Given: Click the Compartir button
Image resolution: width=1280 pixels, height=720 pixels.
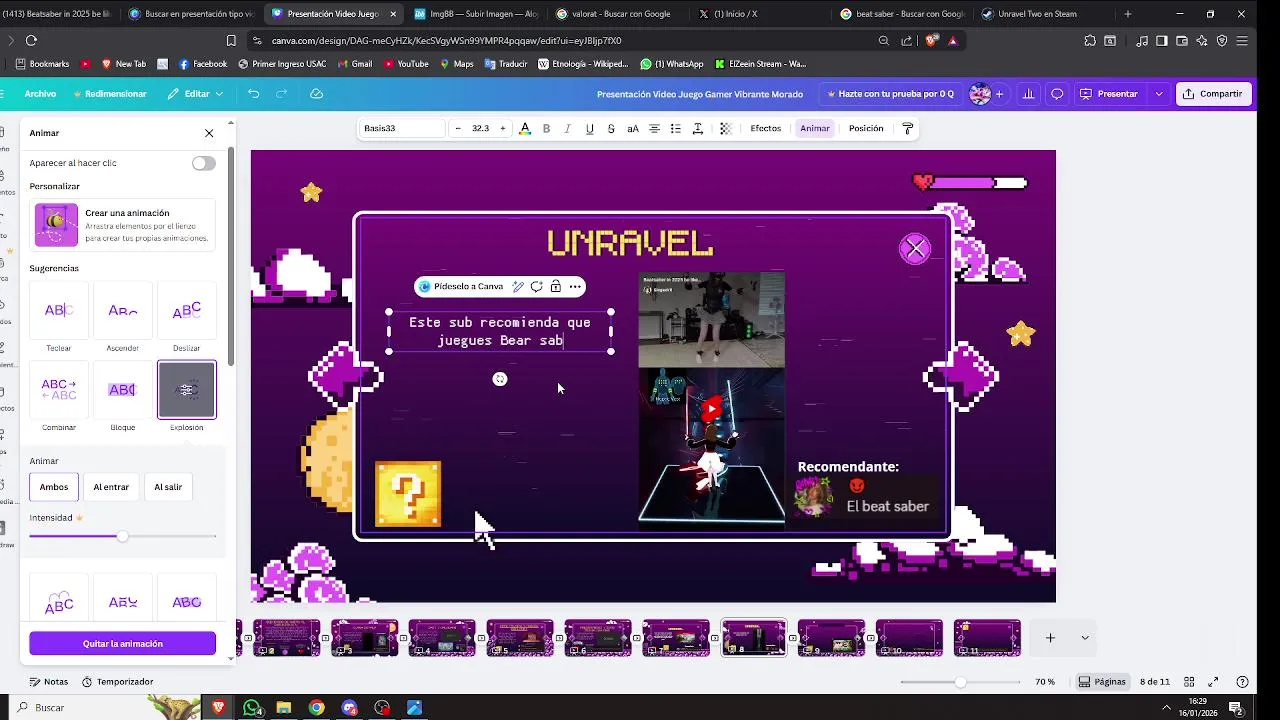Looking at the screenshot, I should pyautogui.click(x=1211, y=94).
